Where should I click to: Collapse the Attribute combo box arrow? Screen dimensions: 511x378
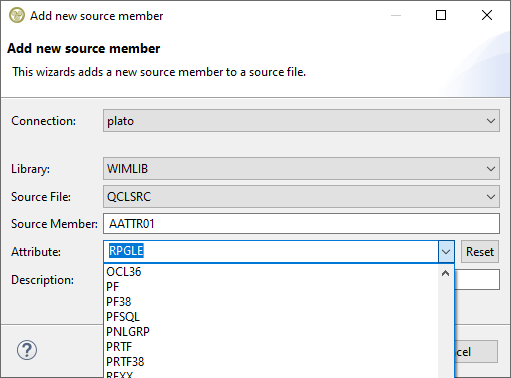pyautogui.click(x=446, y=252)
